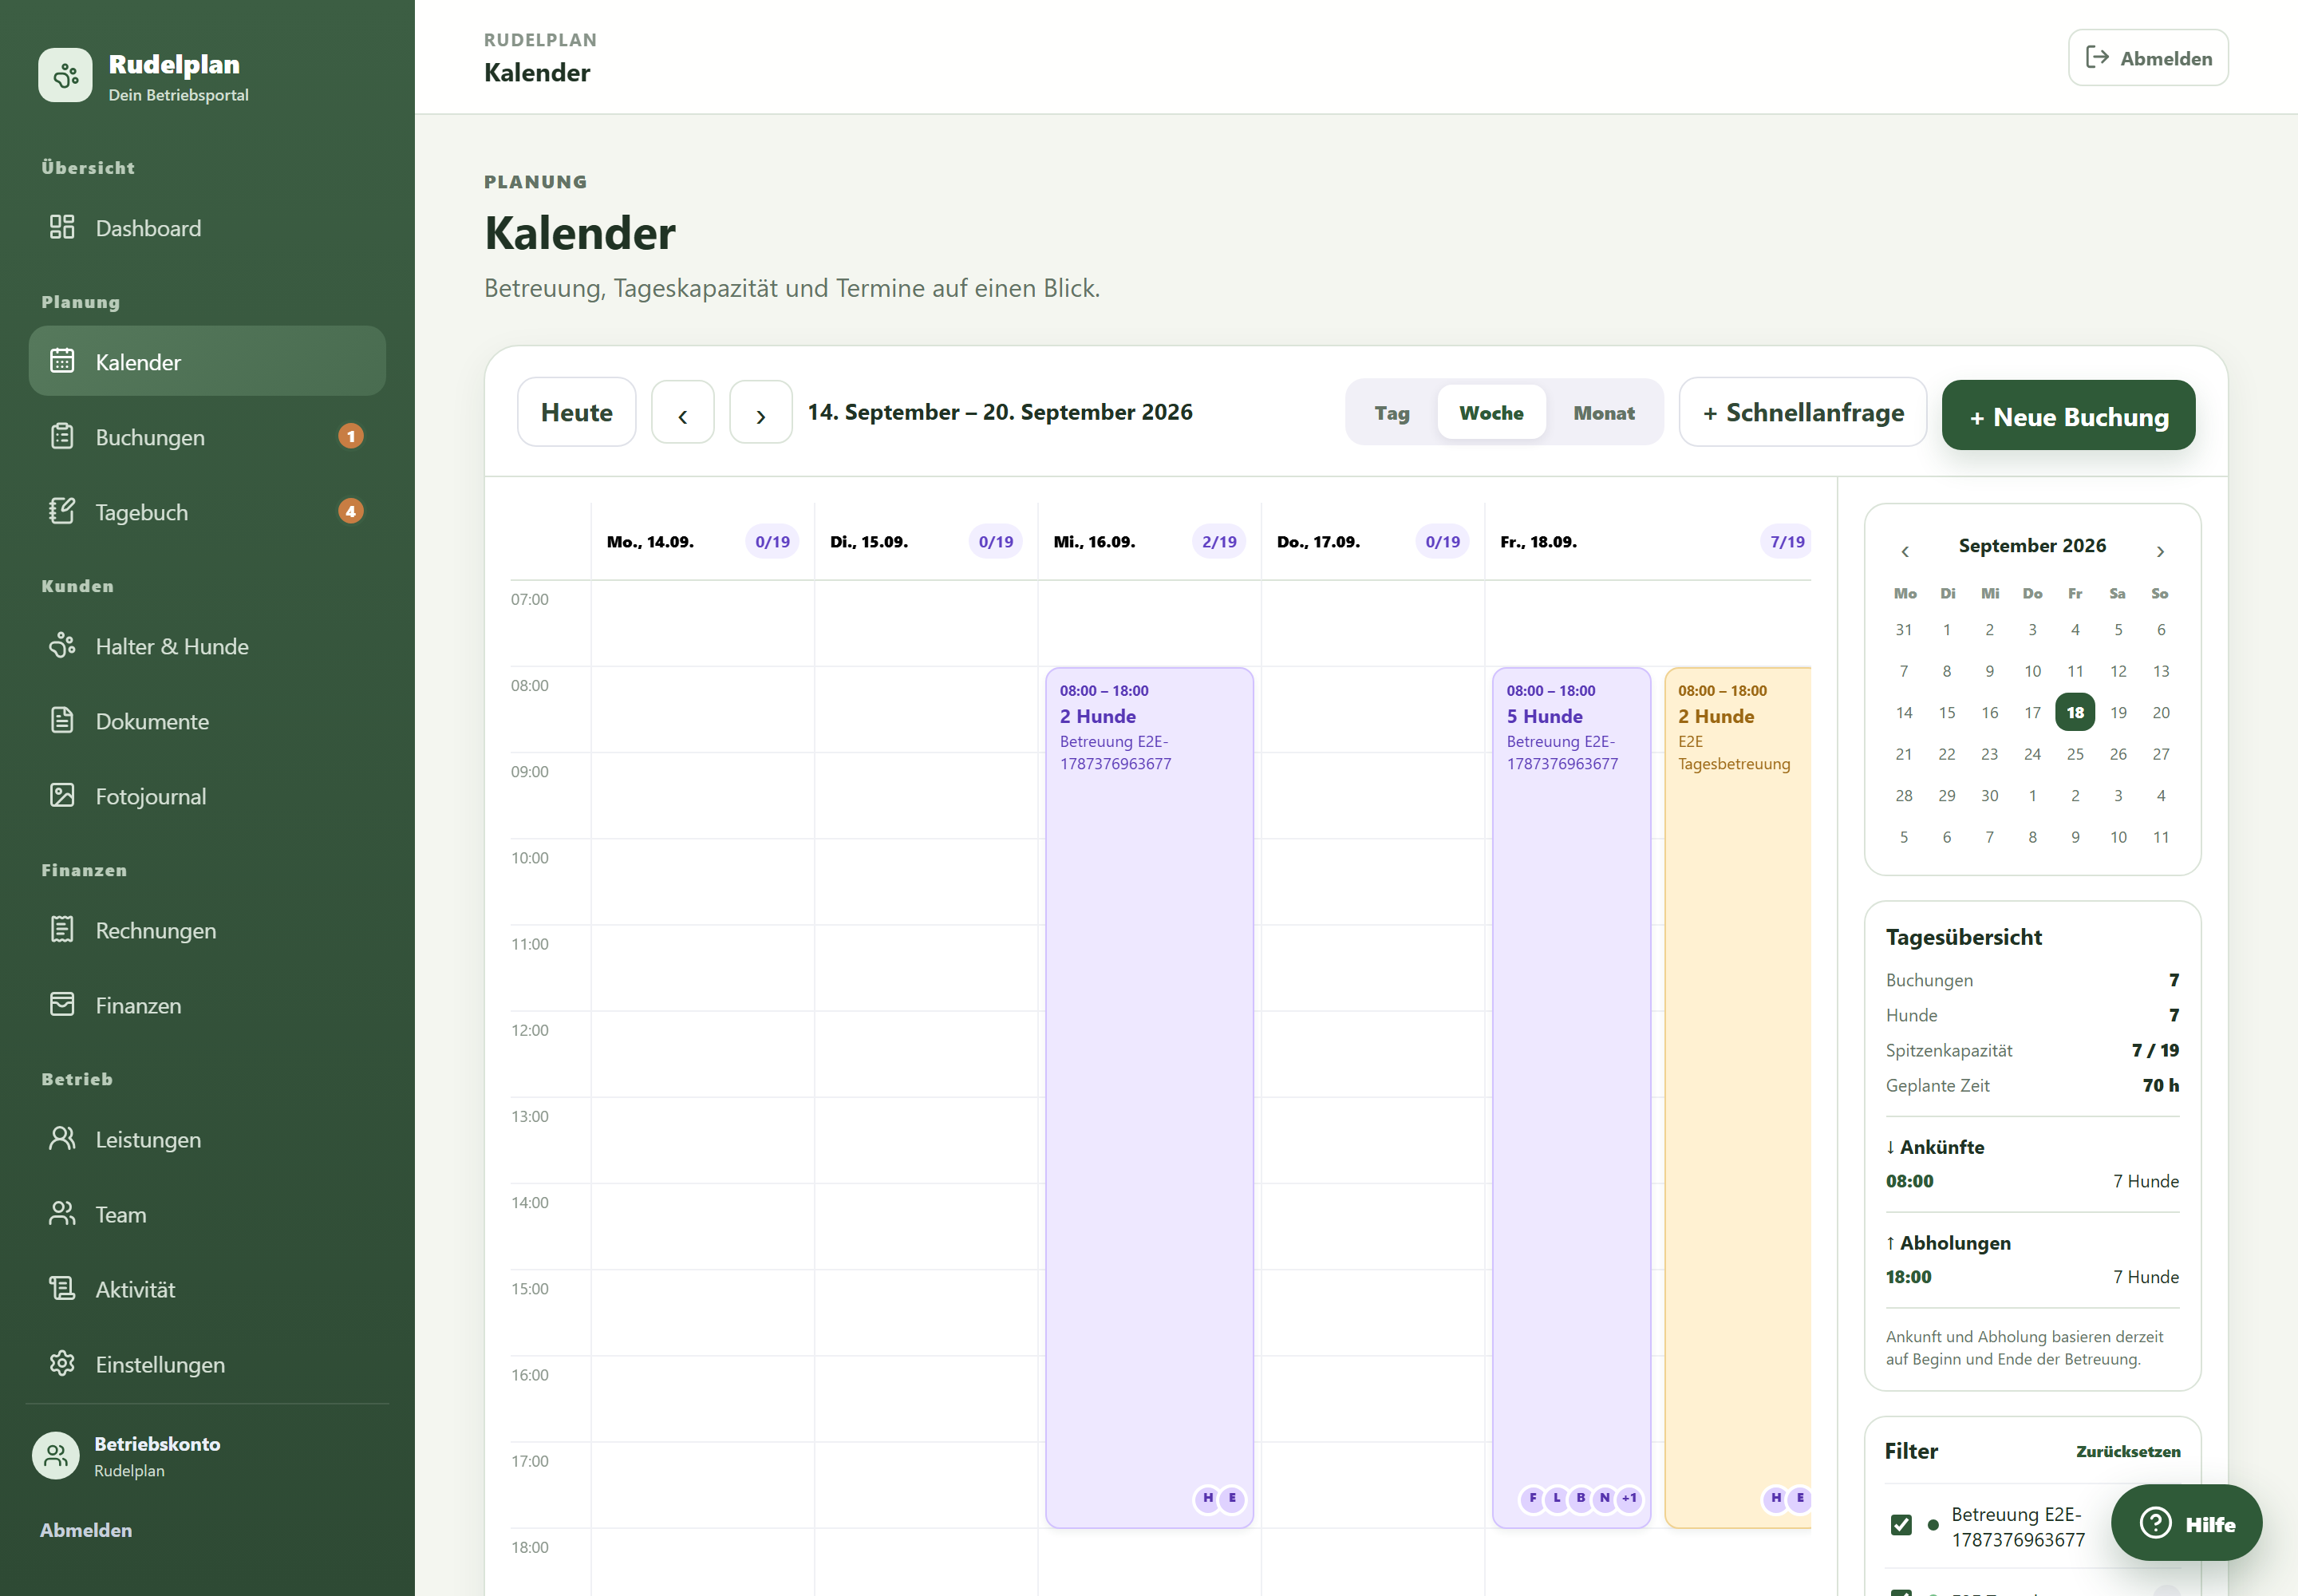Viewport: 2298px width, 1596px height.
Task: Click the + Neue Buchung button
Action: click(x=2068, y=416)
